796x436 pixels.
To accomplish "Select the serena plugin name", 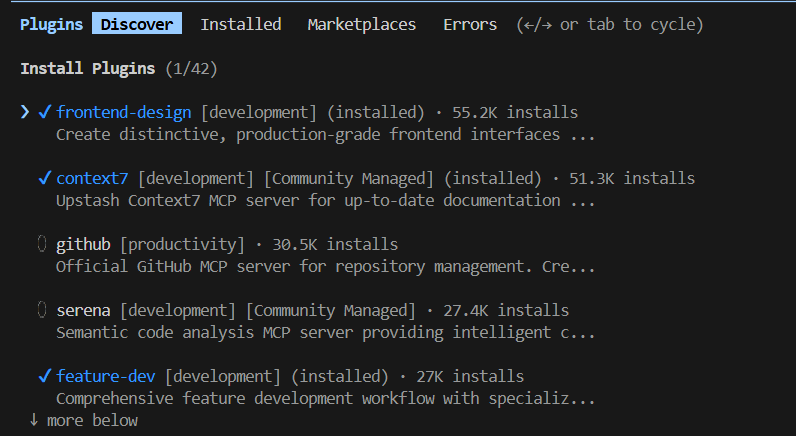I will (83, 310).
